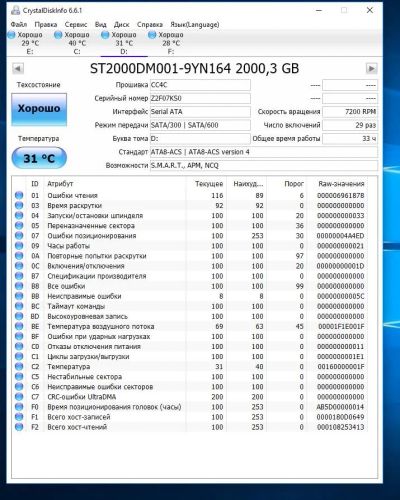Open the Диск menu
This screenshot has width=400, height=500.
(121, 24)
